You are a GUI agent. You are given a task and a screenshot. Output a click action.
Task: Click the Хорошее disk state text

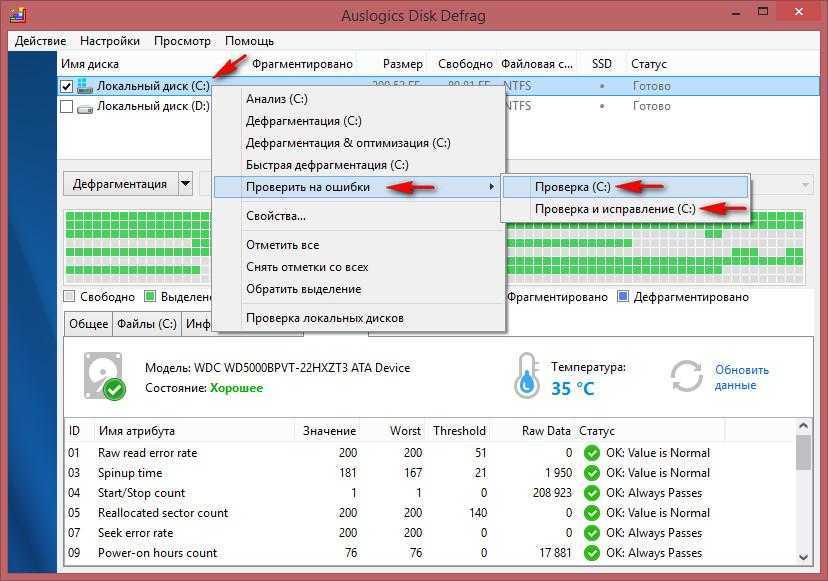[x=236, y=388]
